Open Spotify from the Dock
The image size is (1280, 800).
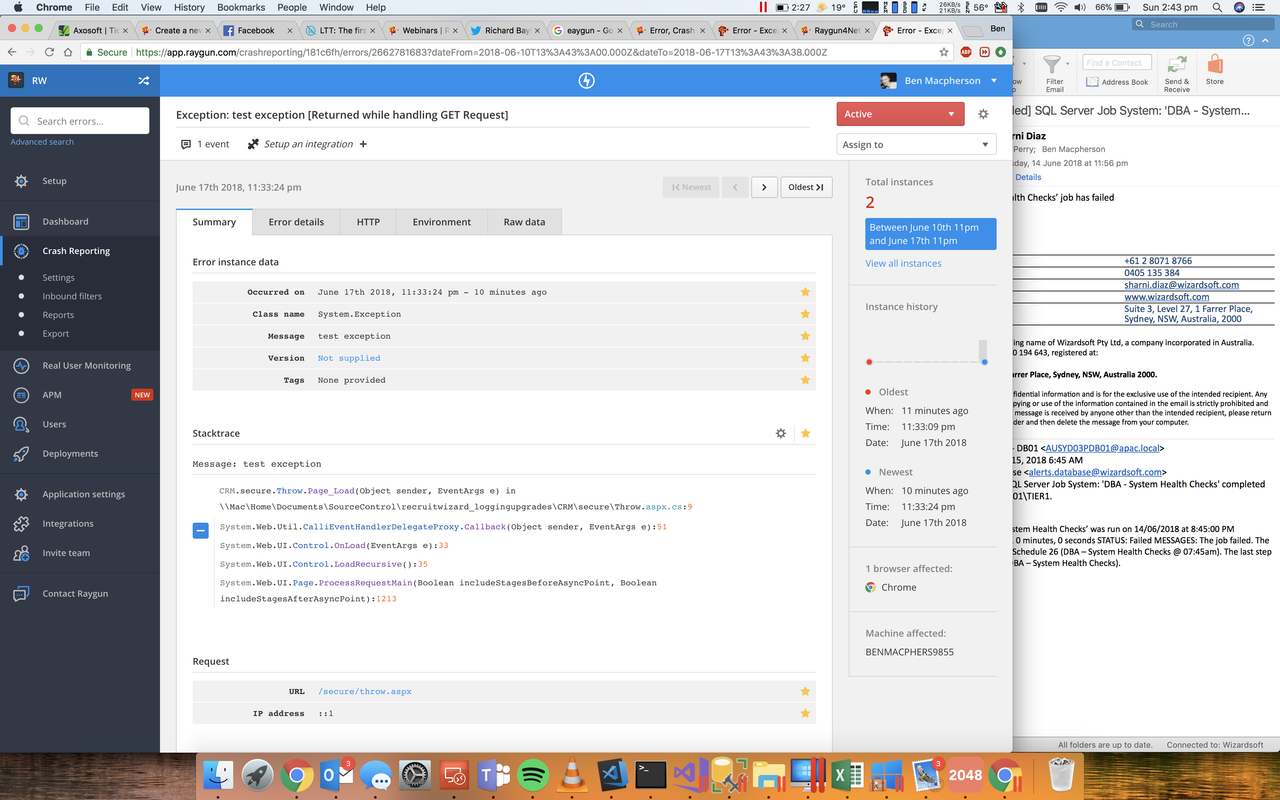533,775
